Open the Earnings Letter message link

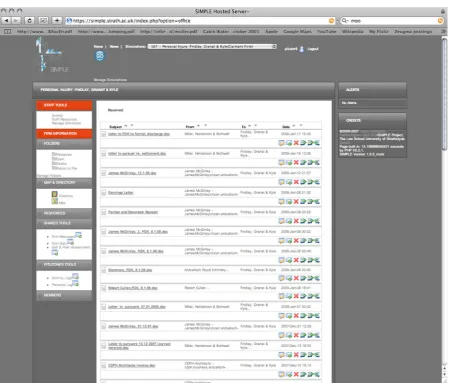(x=121, y=193)
